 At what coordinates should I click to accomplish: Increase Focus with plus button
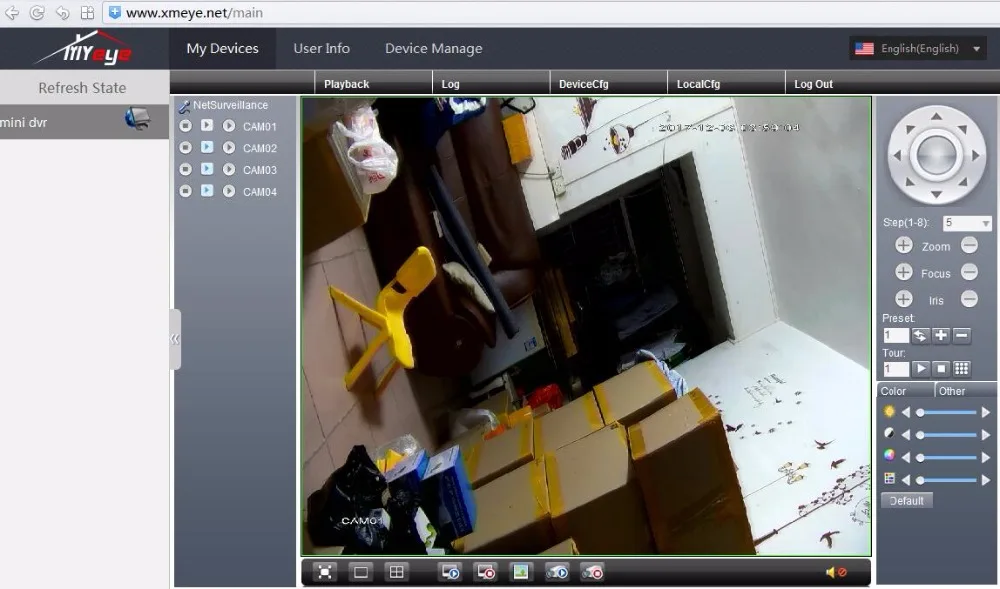click(x=903, y=272)
